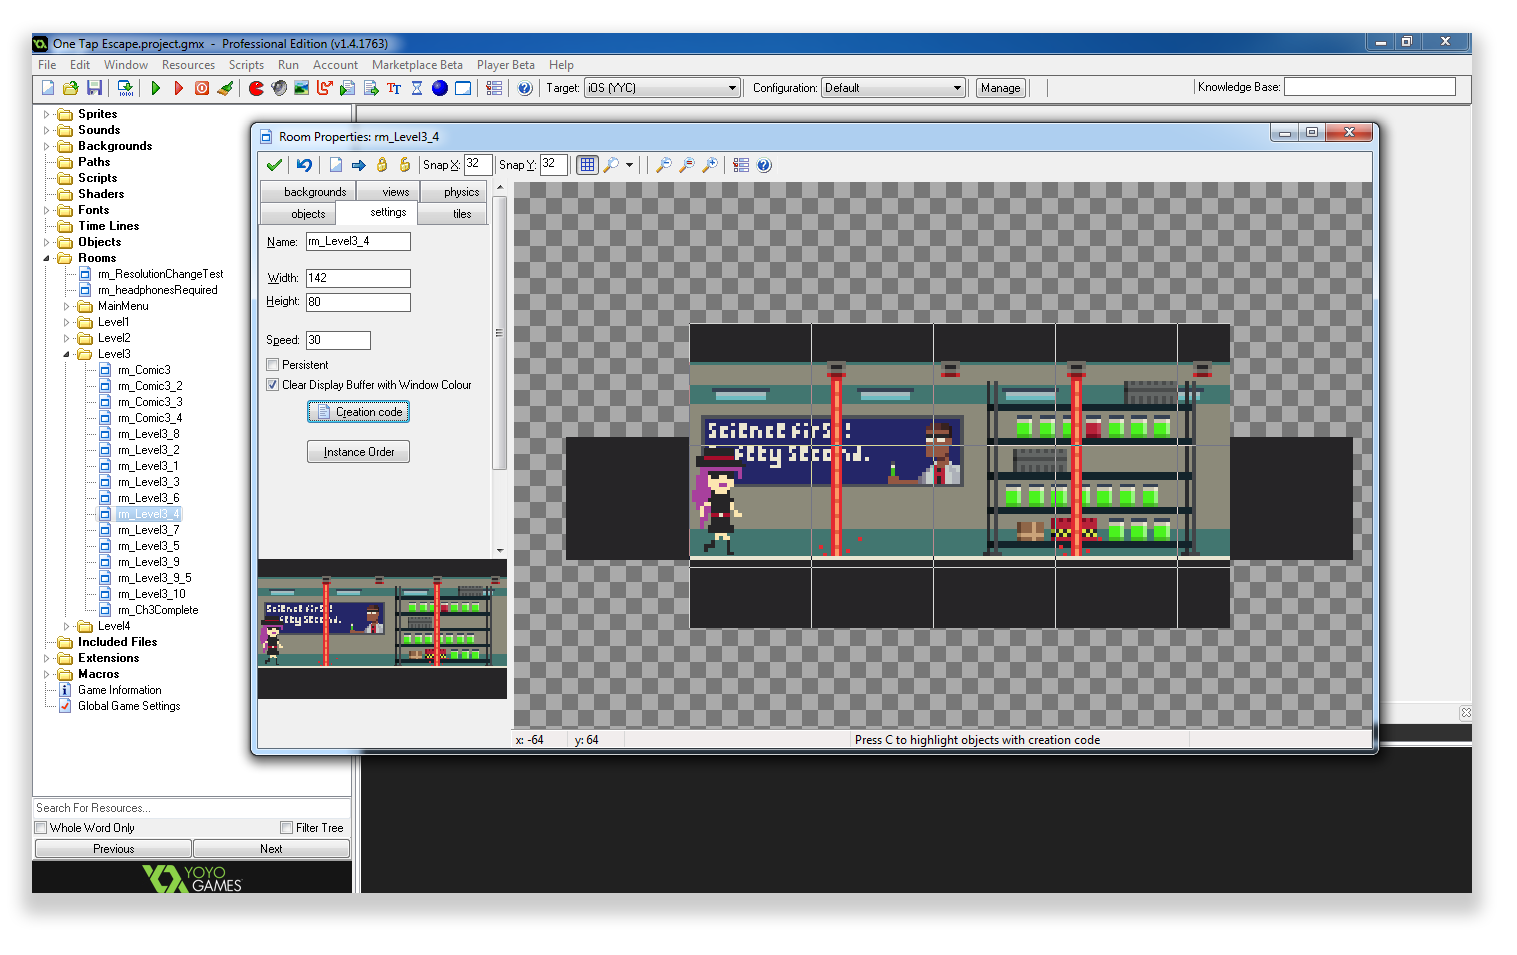The width and height of the screenshot is (1517, 955).
Task: Open the Marketplace Beta menu
Action: tap(417, 65)
